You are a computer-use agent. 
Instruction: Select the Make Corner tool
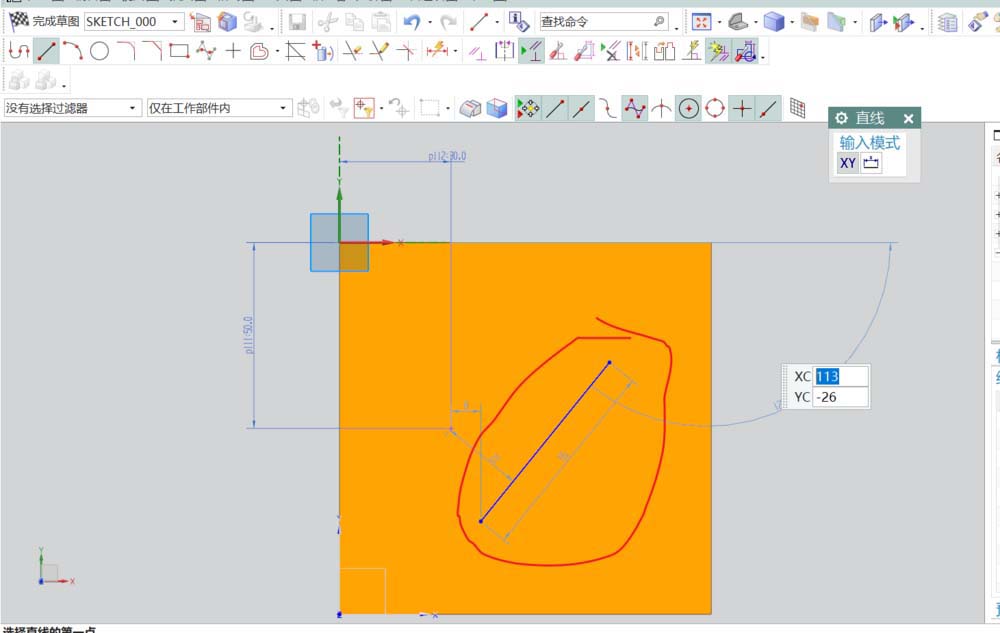pyautogui.click(x=406, y=51)
